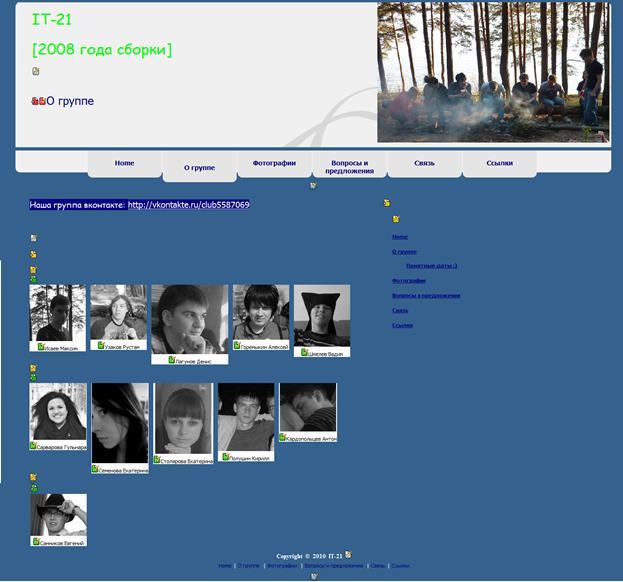This screenshot has width=623, height=582.
Task: Click Фотографии link in the footer
Action: [x=281, y=566]
